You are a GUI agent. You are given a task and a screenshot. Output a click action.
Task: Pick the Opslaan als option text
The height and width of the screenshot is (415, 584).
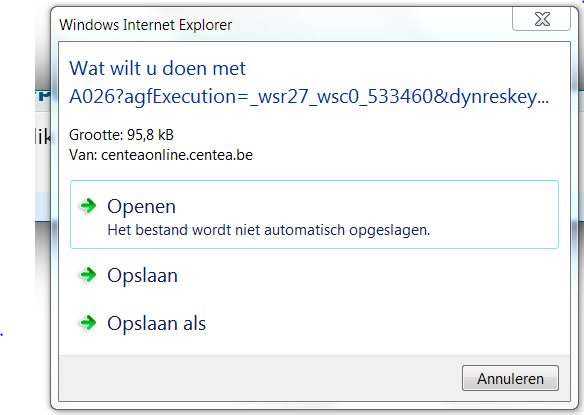pos(156,323)
